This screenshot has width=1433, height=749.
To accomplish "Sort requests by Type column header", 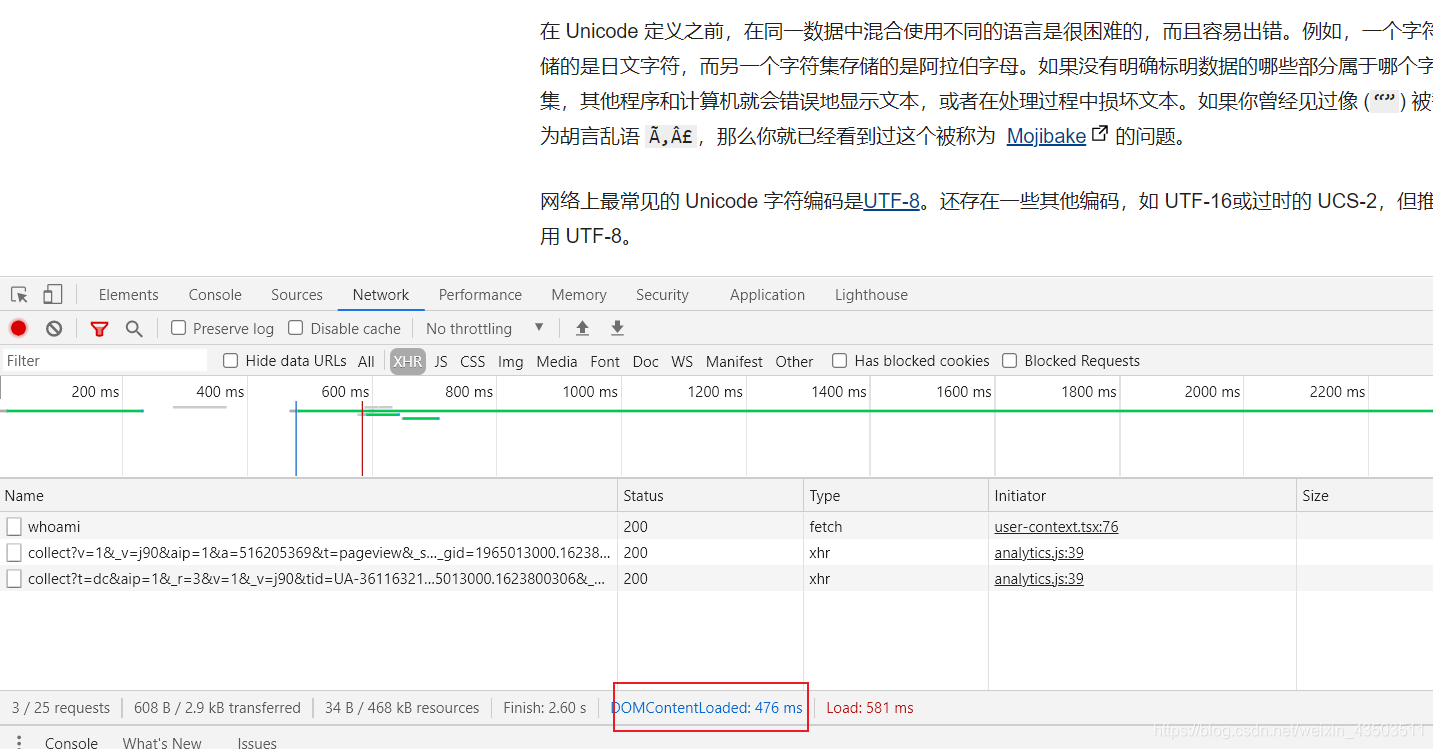I will click(895, 496).
